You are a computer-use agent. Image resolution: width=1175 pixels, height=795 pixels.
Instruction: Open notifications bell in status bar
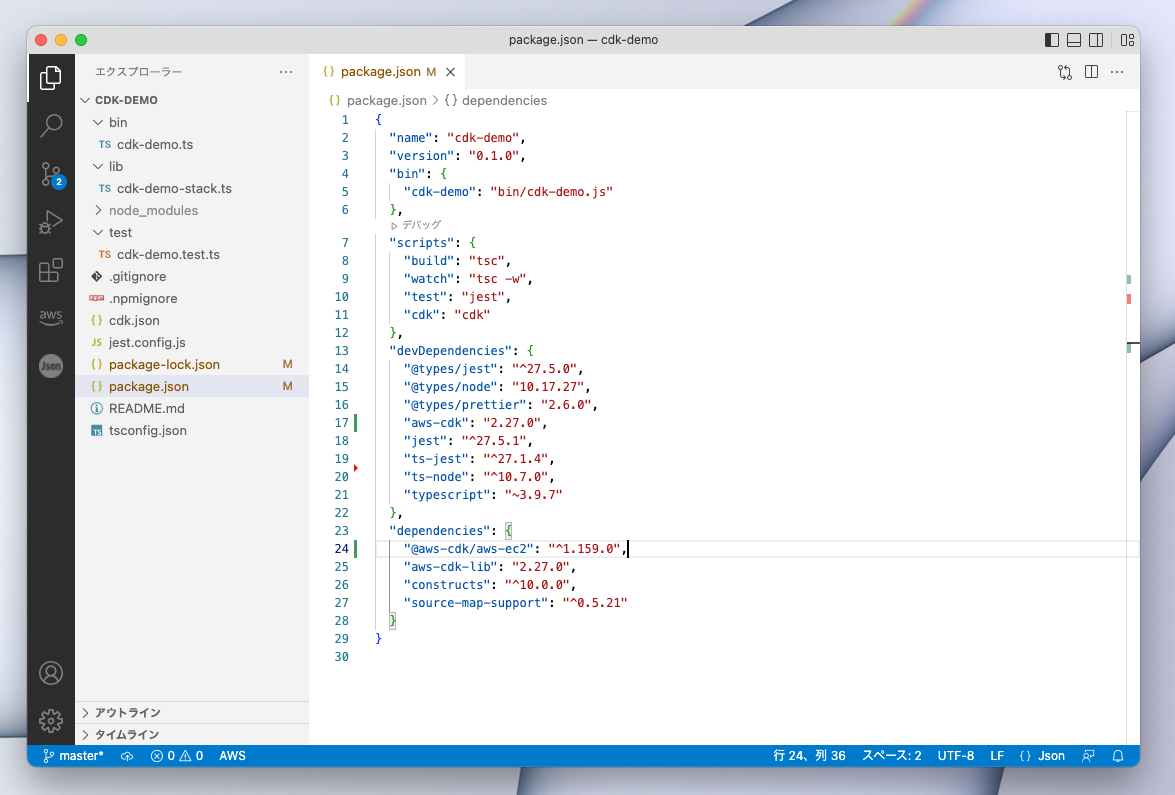1118,756
